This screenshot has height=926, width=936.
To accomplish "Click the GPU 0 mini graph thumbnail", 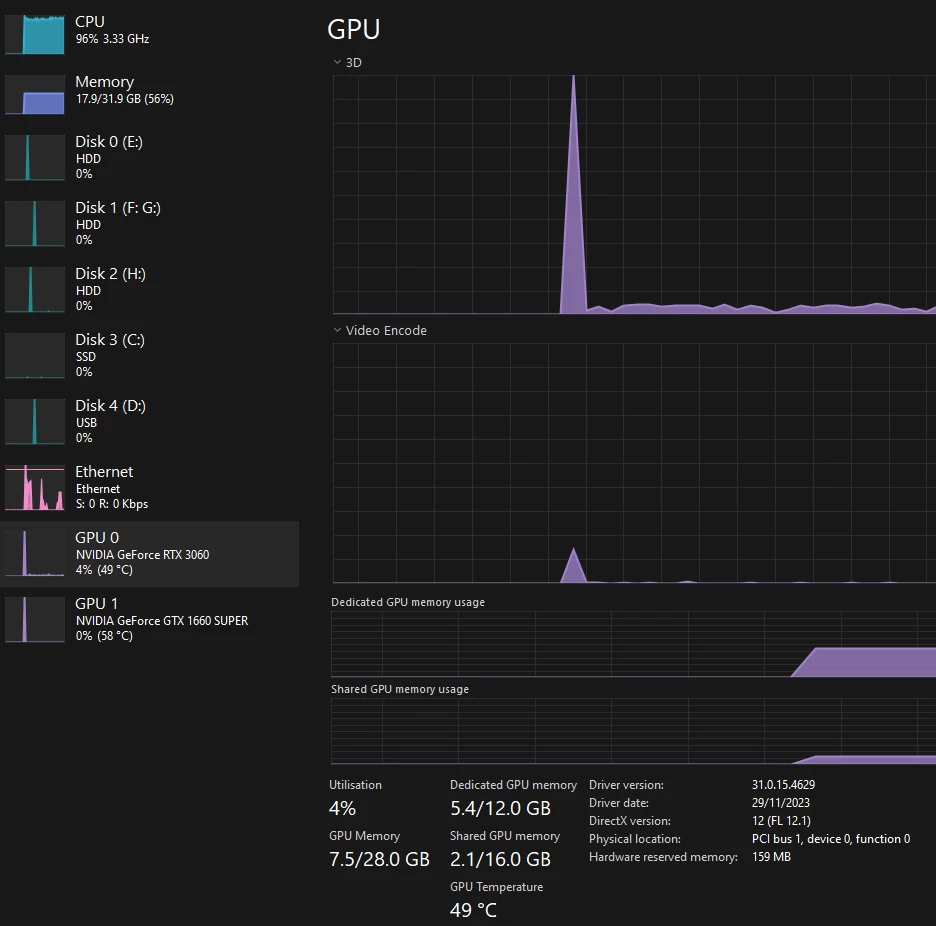I will coord(35,553).
